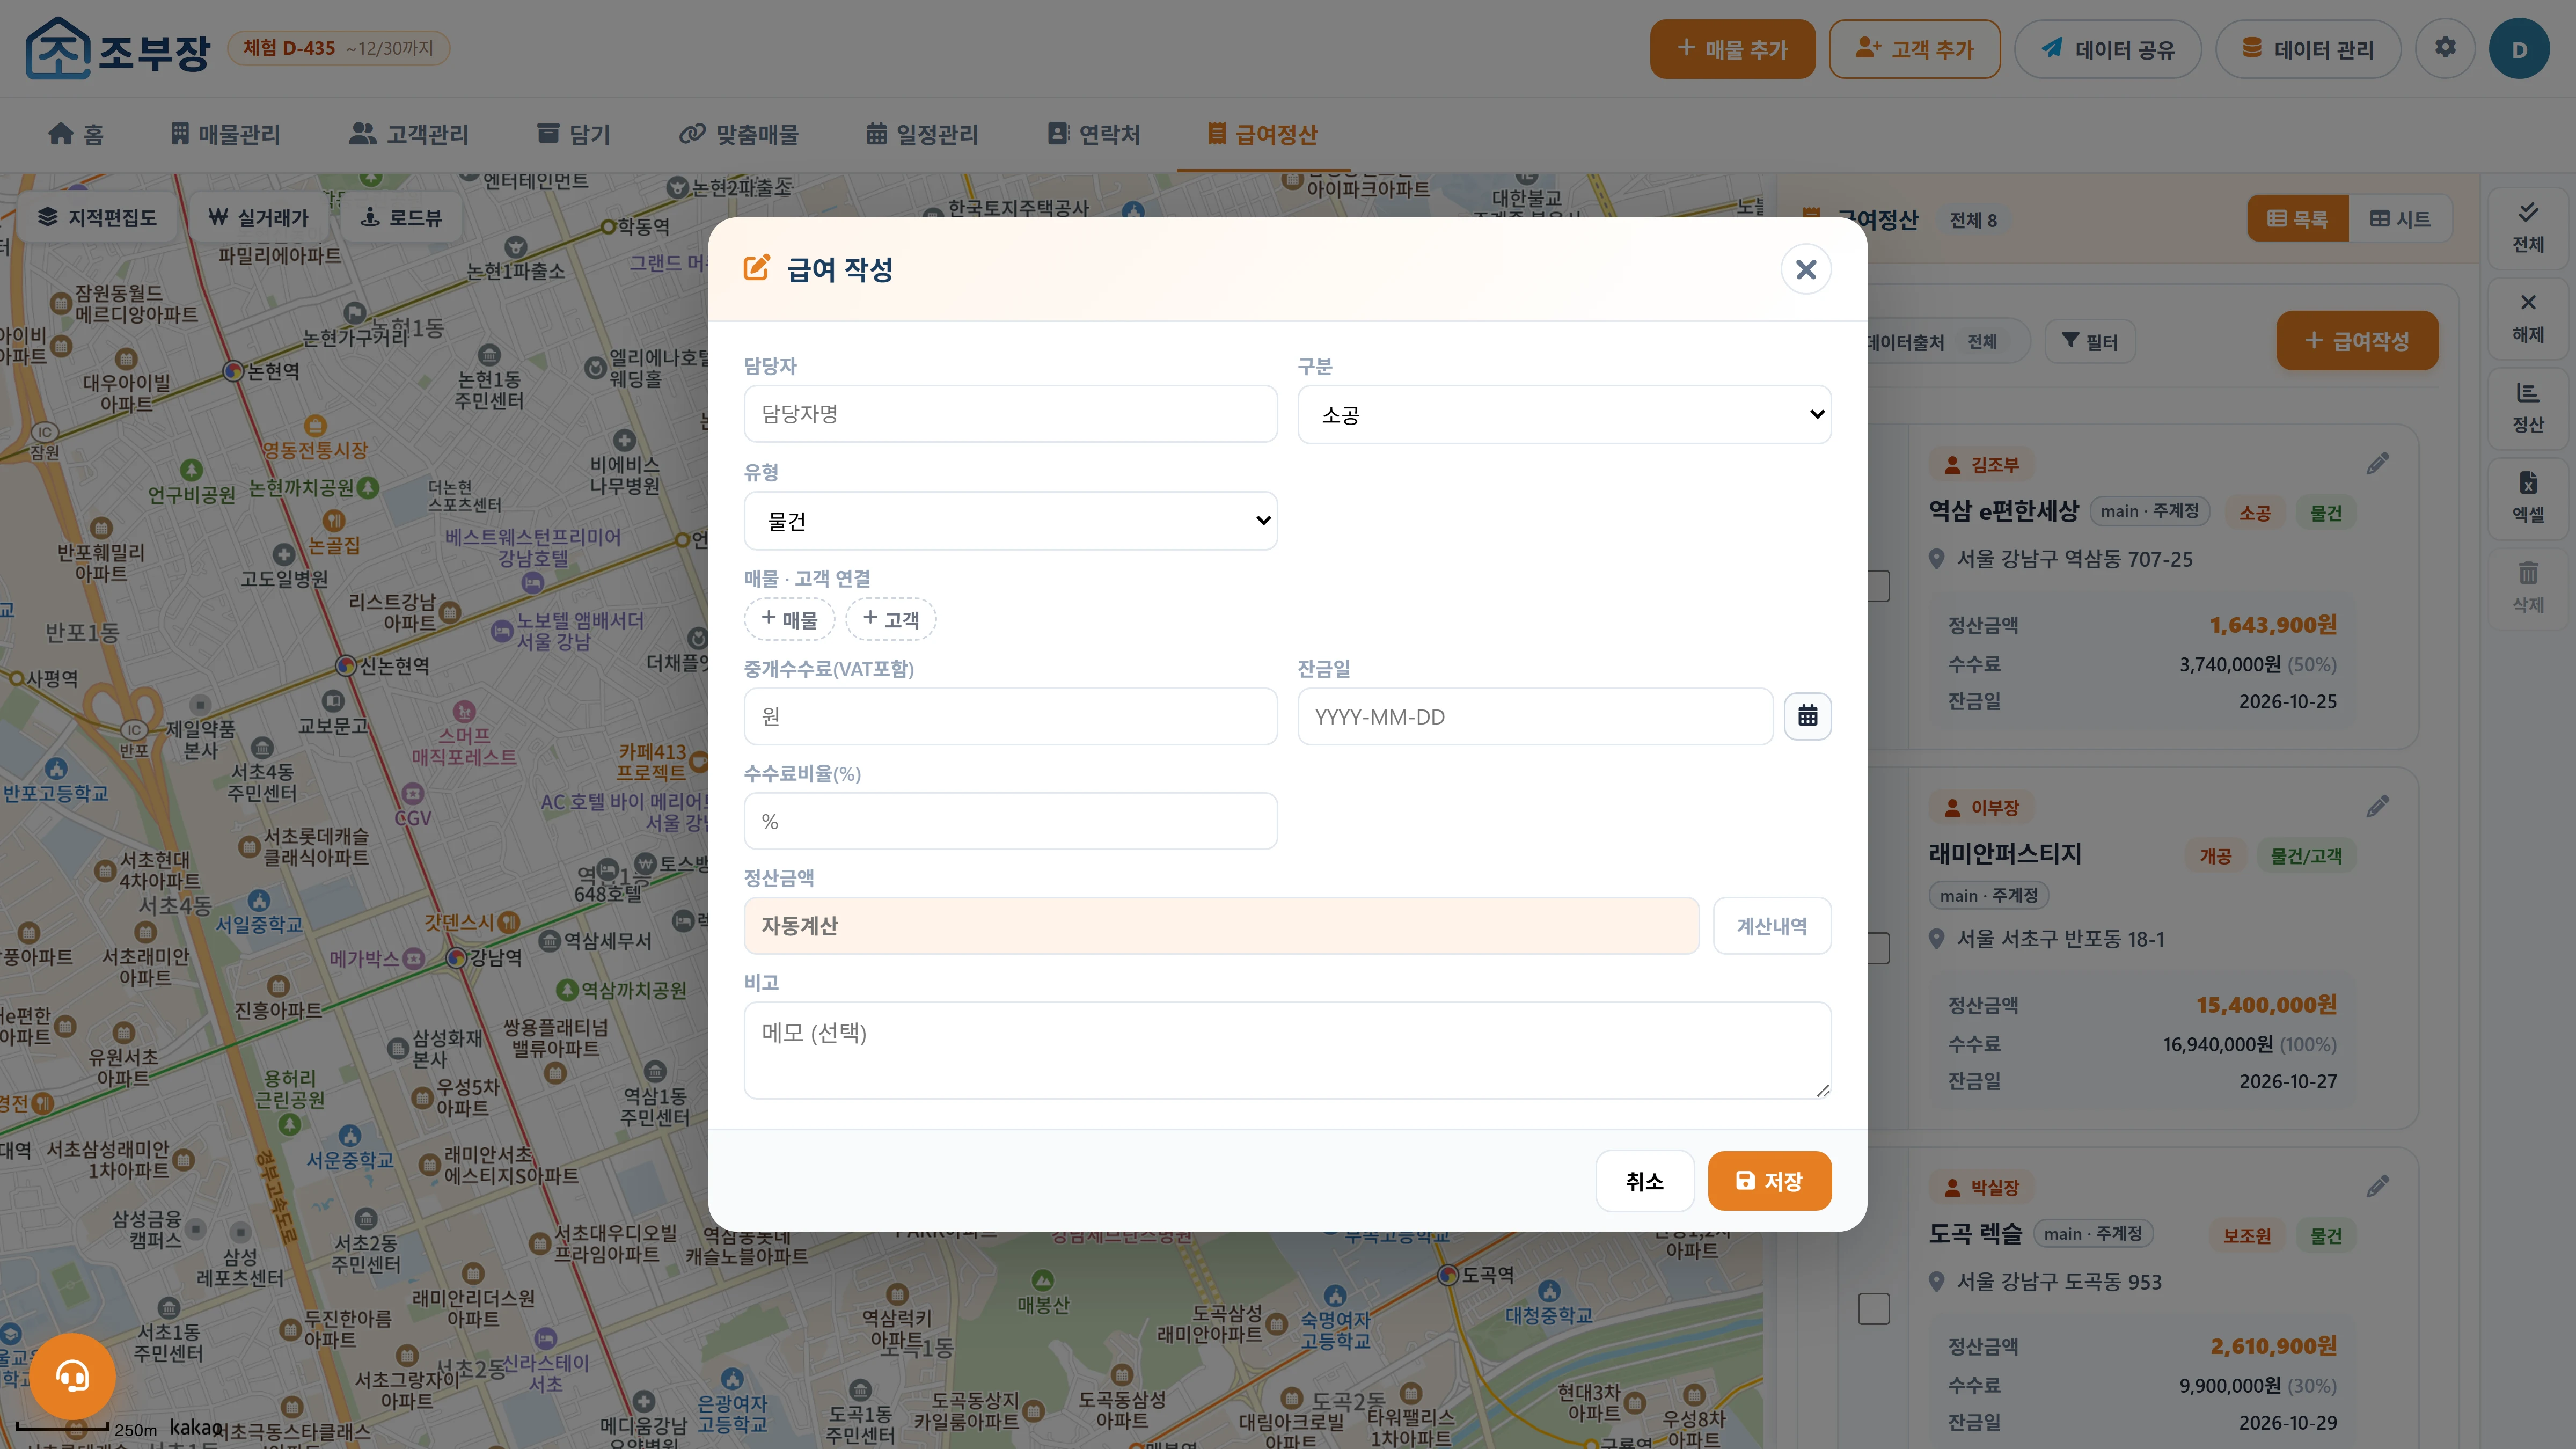
Task: Edit the 김조부 salary card pencil icon
Action: tap(2377, 464)
